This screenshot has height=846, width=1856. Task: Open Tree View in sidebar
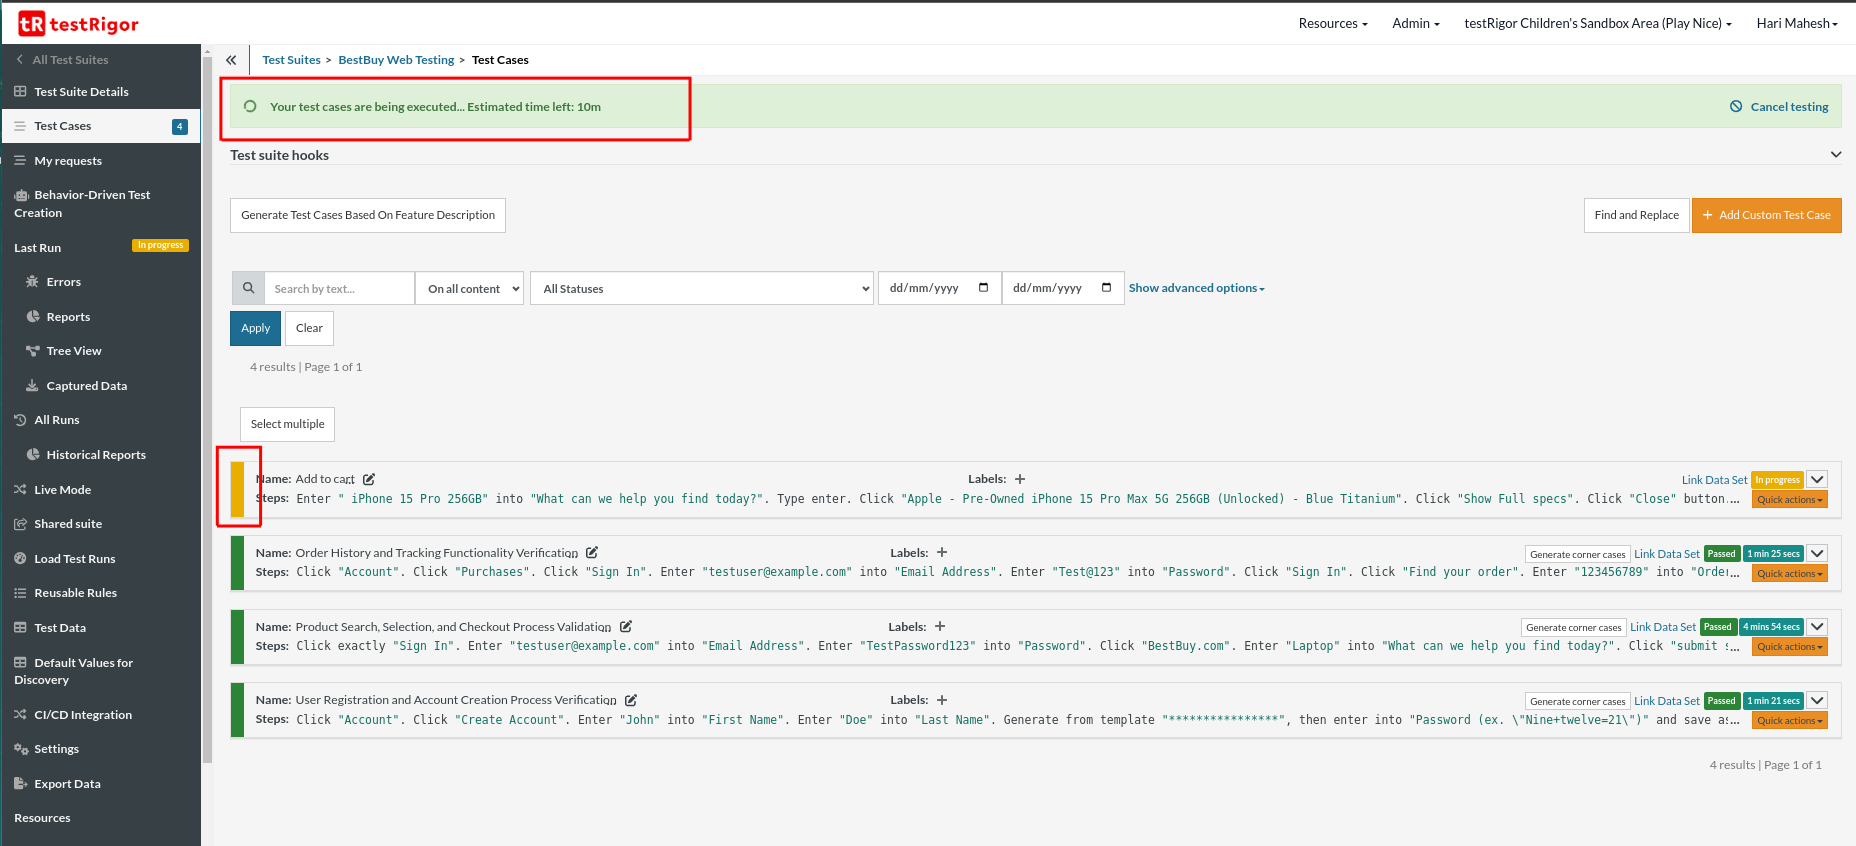(74, 351)
